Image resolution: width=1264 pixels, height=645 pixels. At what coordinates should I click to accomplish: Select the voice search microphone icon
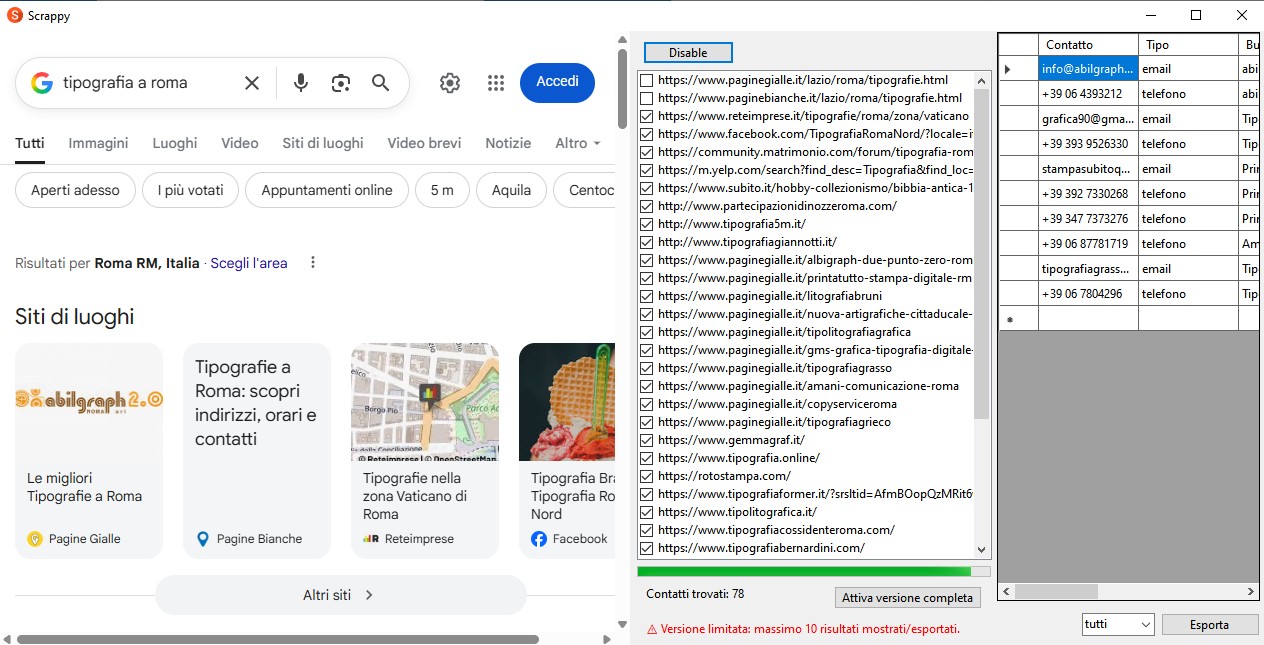click(300, 83)
